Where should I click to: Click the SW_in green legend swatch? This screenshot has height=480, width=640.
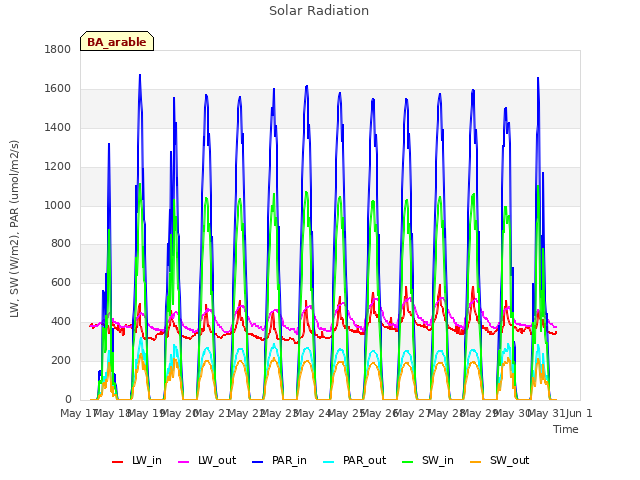pyautogui.click(x=407, y=462)
